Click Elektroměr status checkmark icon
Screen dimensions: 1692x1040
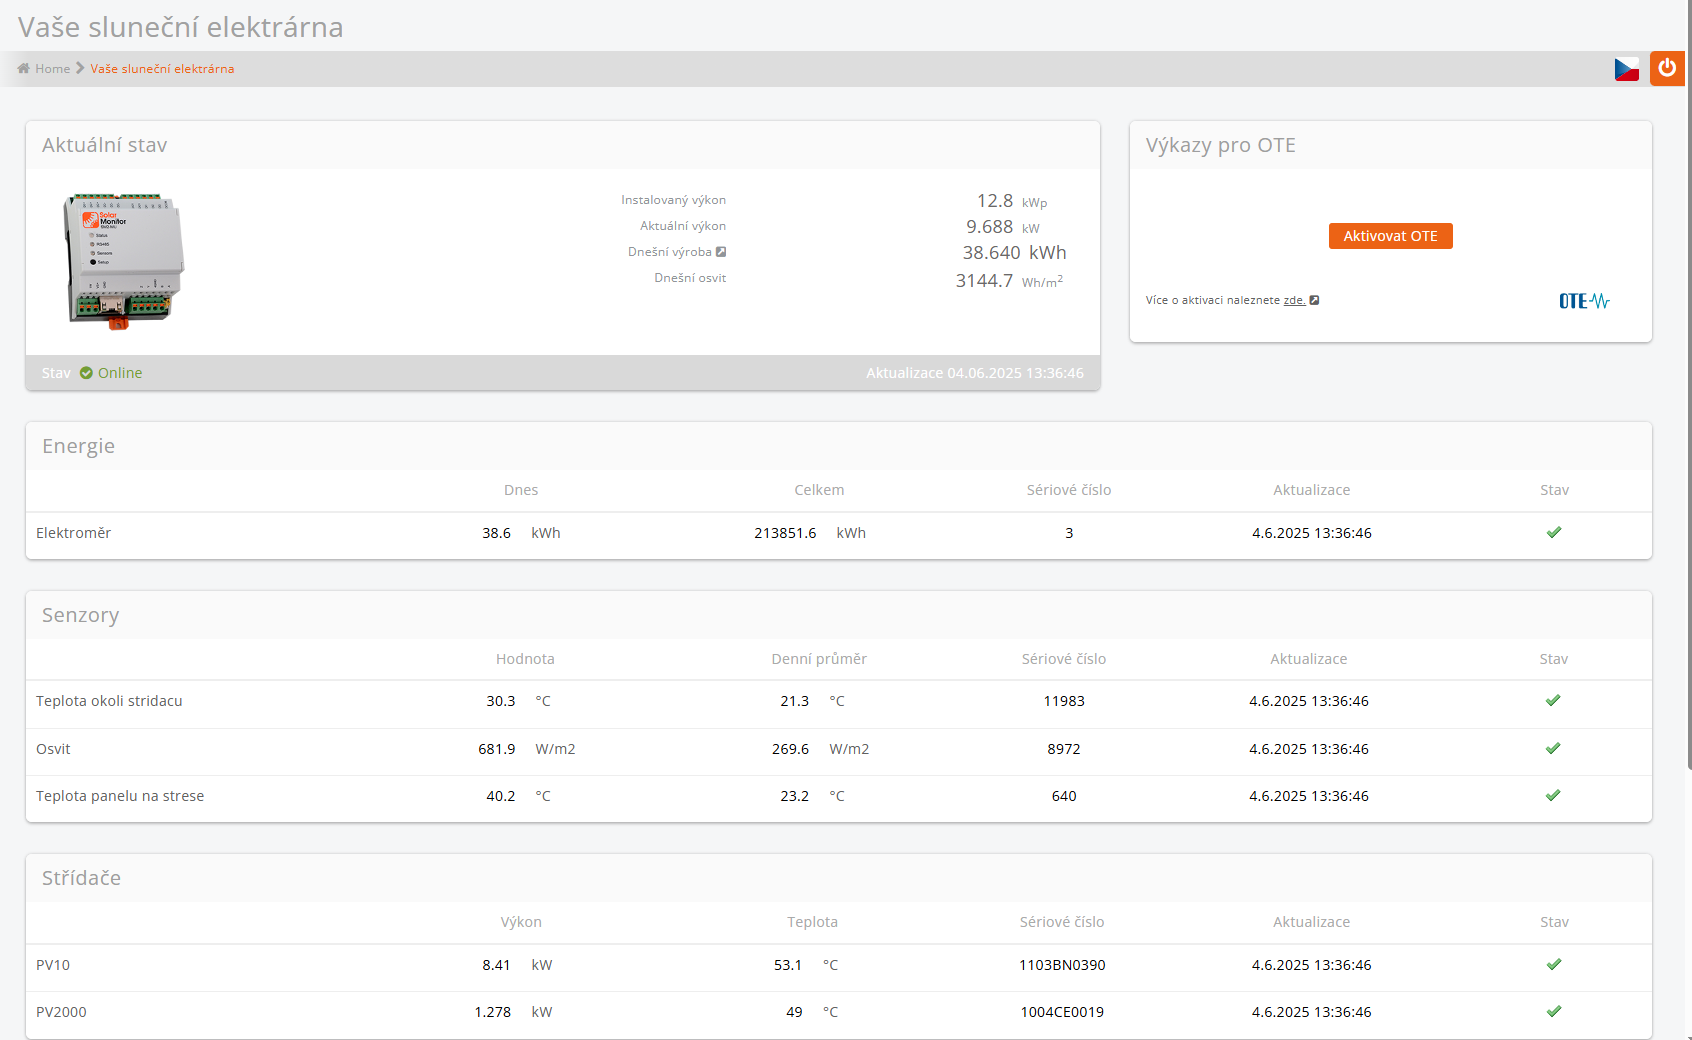click(1553, 533)
